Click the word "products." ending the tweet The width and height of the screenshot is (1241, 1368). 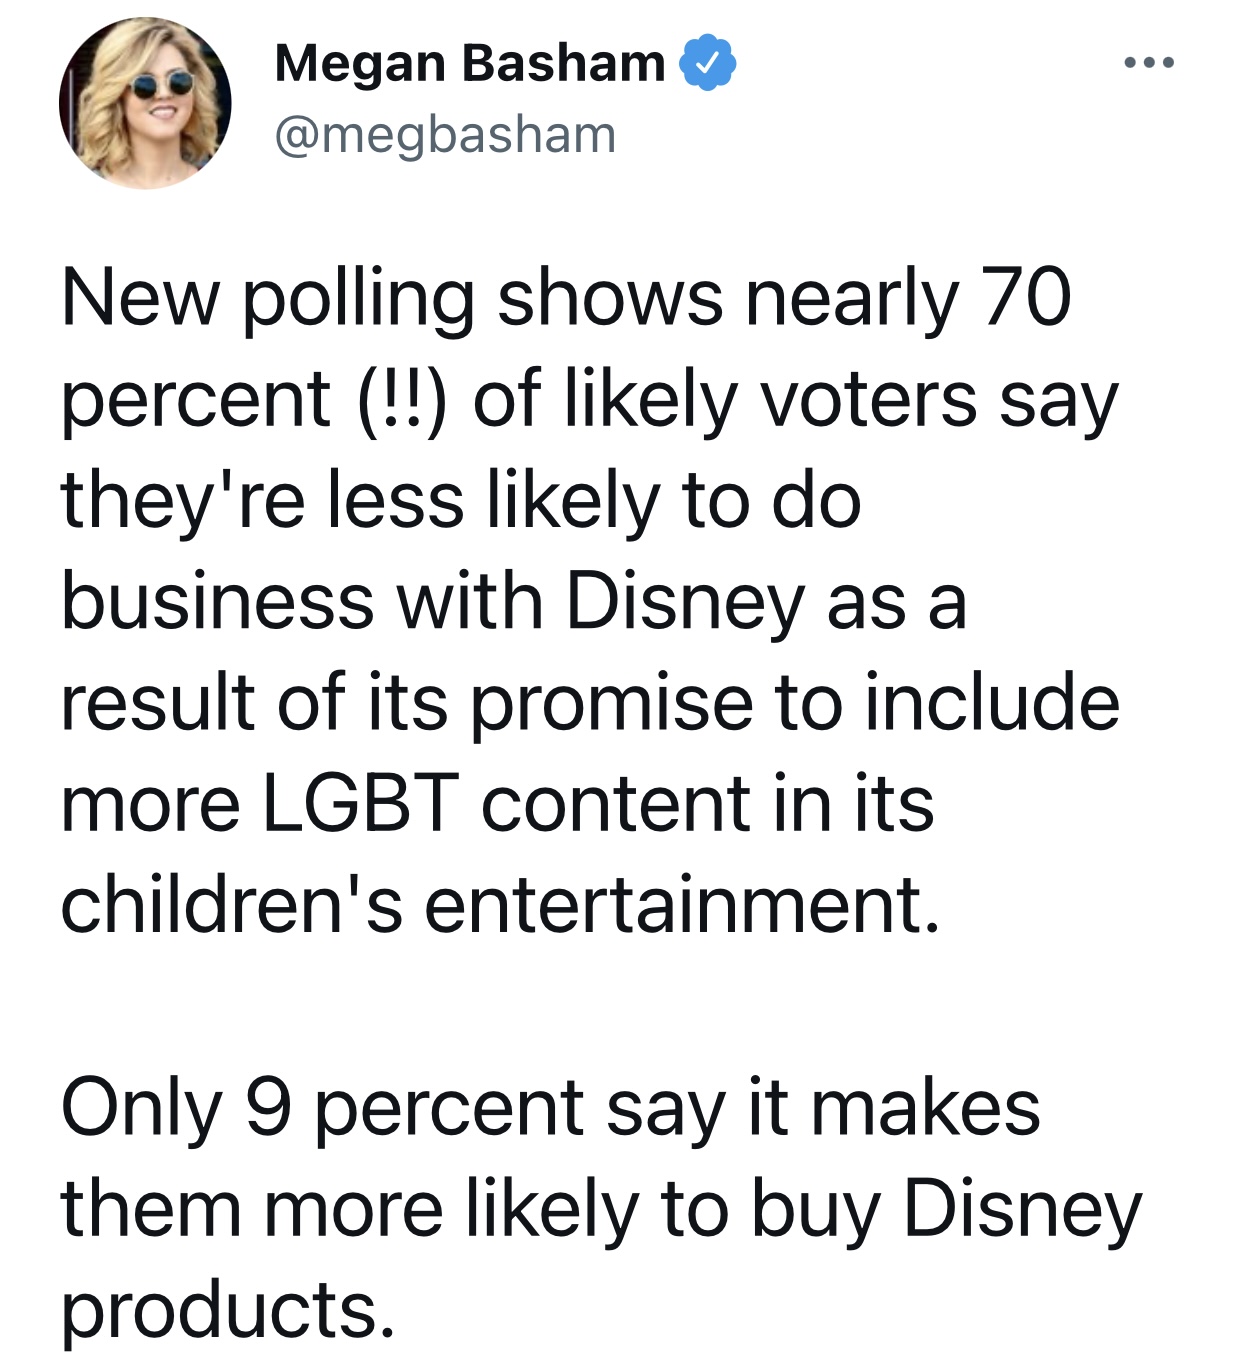[x=228, y=1310]
